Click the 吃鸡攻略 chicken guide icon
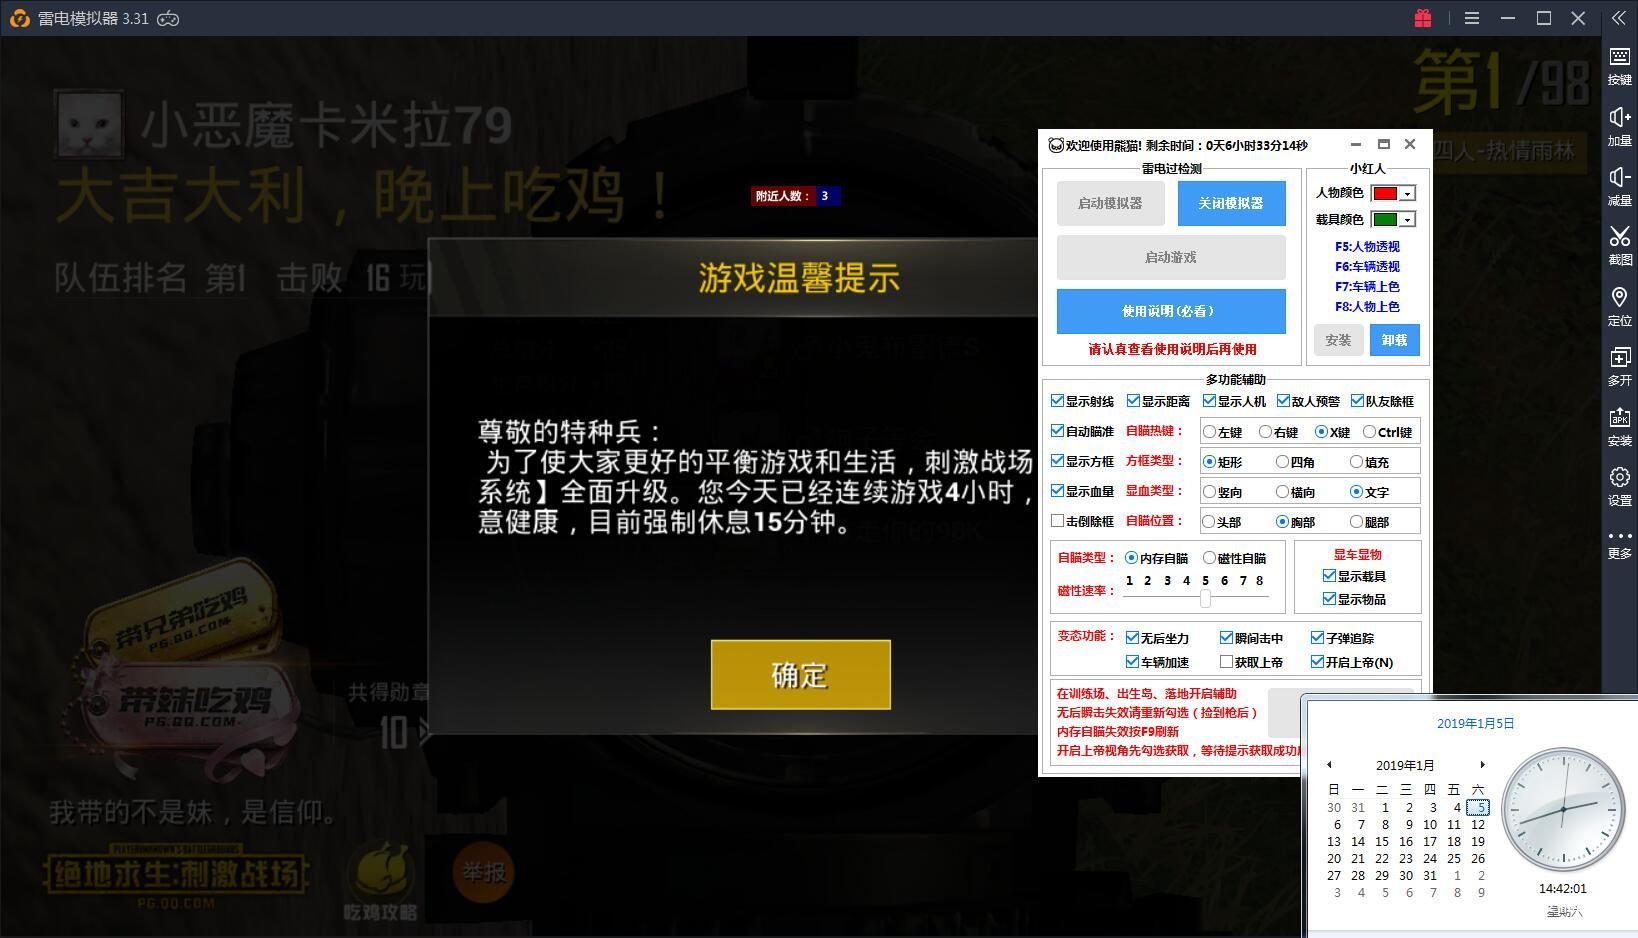This screenshot has height=938, width=1638. coord(380,882)
